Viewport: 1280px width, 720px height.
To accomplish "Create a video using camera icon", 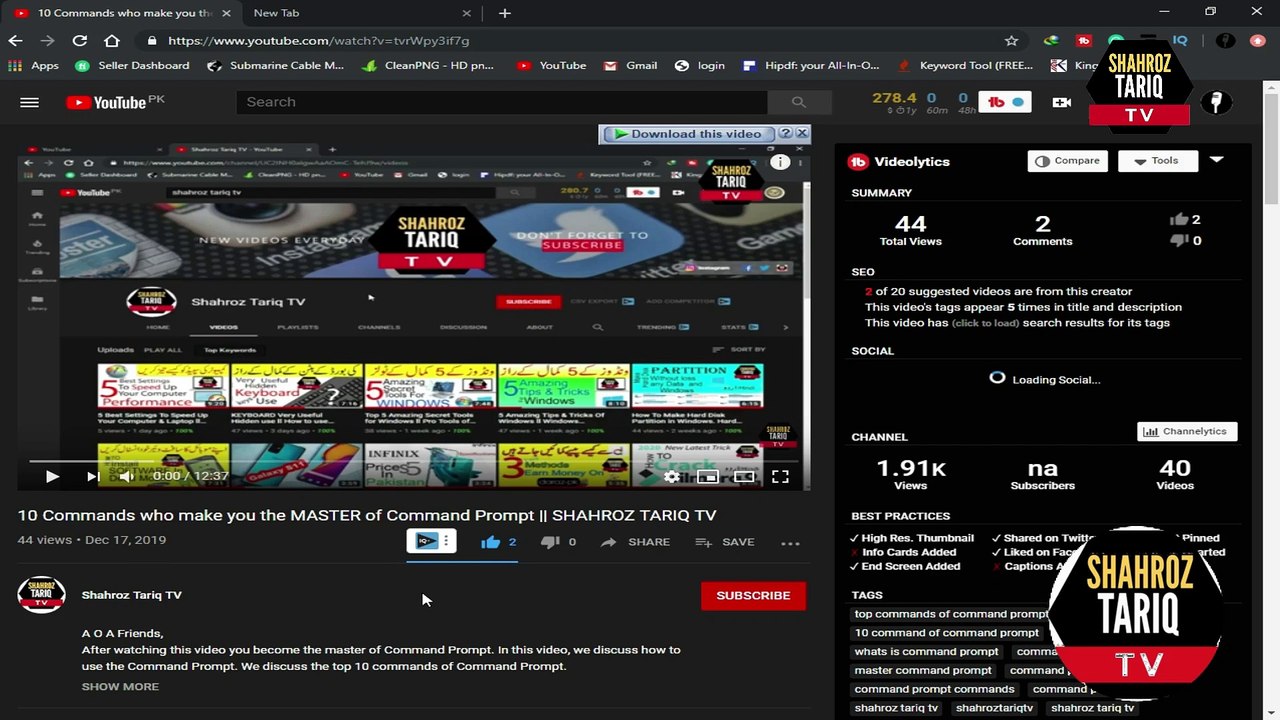I will pos(1062,102).
